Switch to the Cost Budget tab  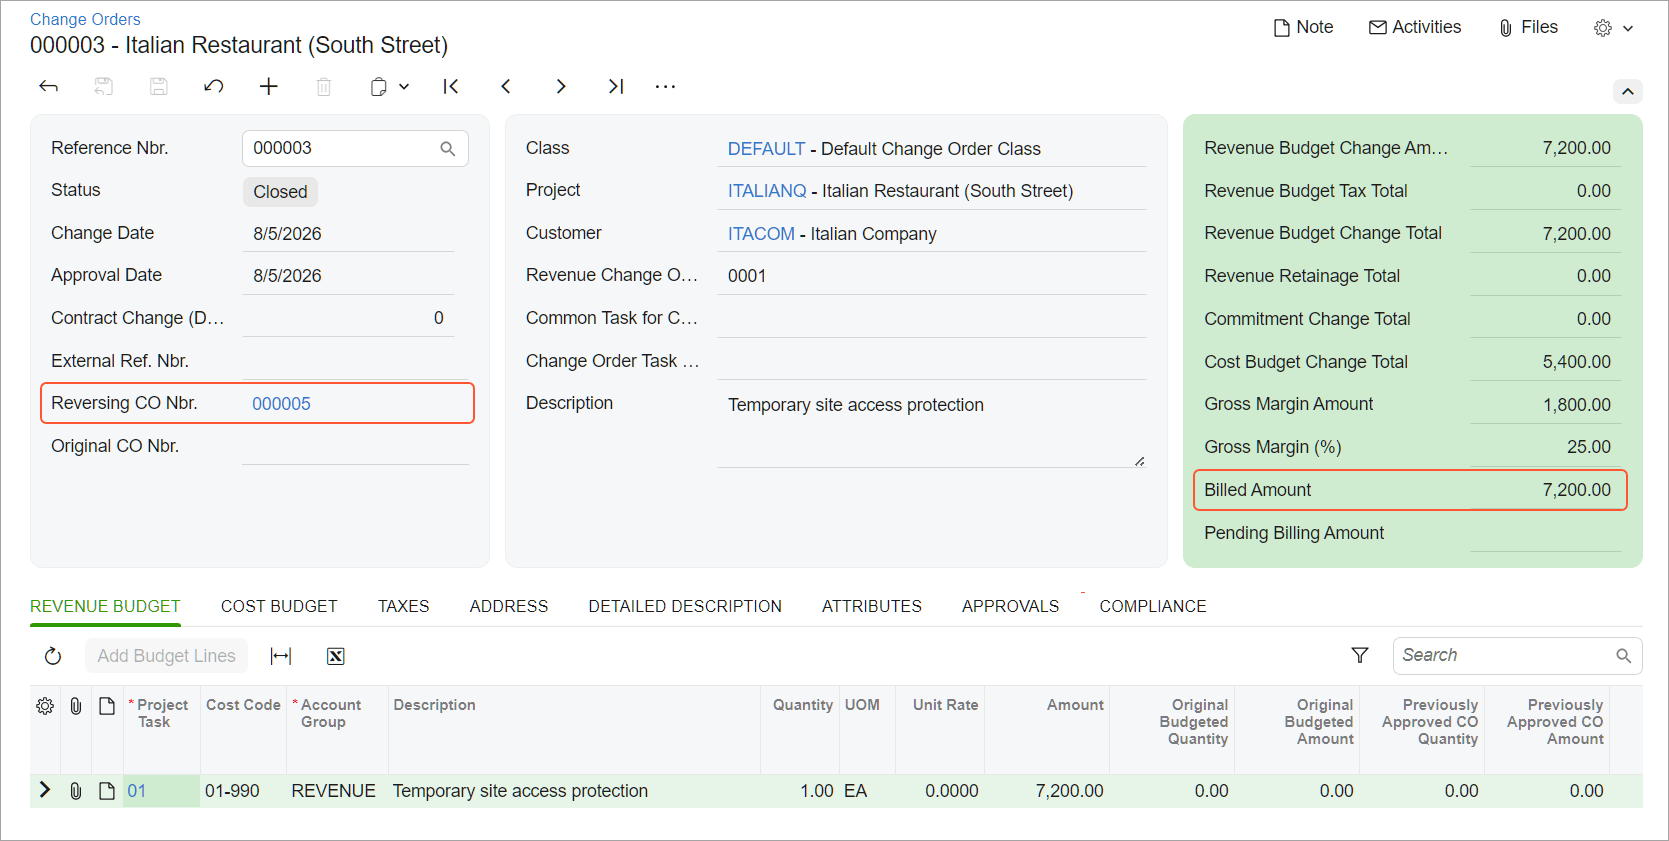click(279, 606)
